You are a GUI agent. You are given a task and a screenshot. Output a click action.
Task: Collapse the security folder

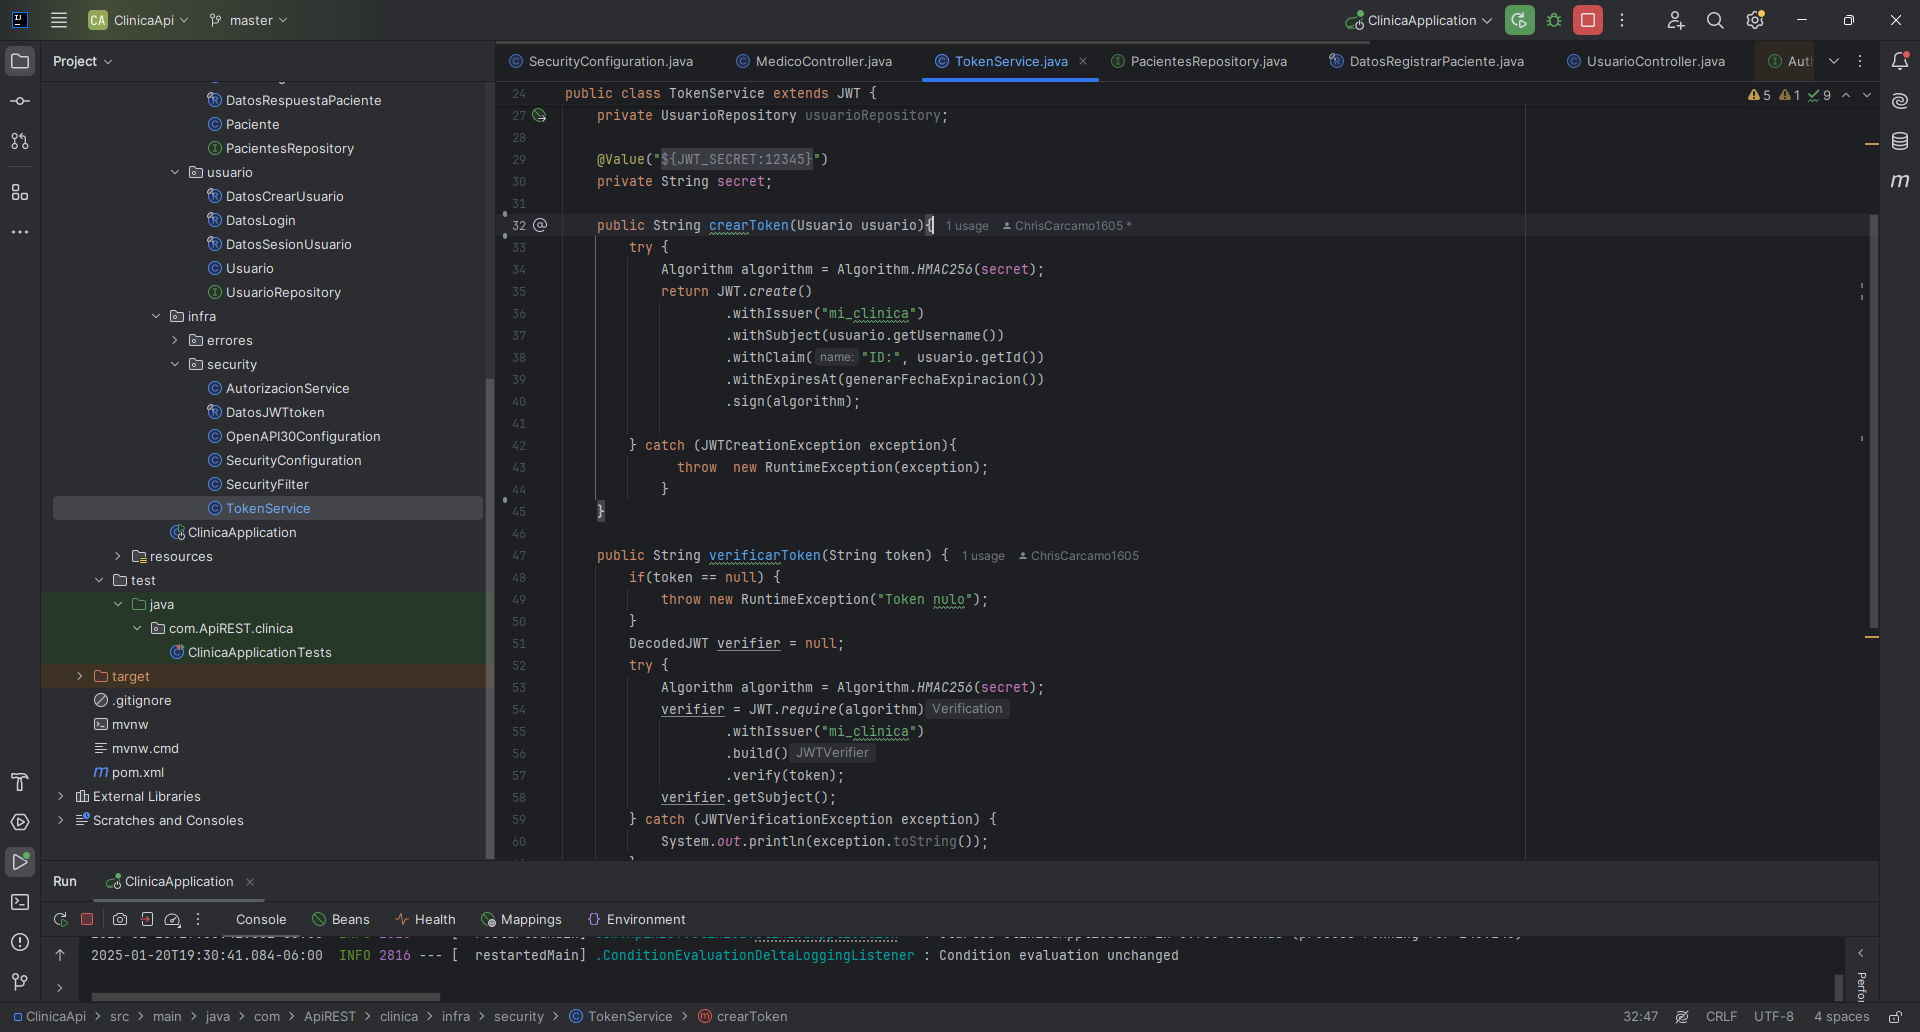click(175, 364)
